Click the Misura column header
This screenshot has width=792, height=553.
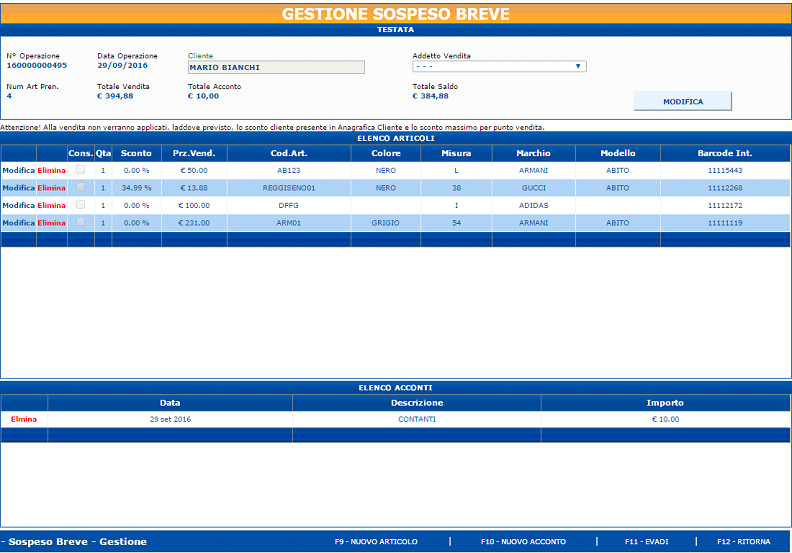coord(456,153)
